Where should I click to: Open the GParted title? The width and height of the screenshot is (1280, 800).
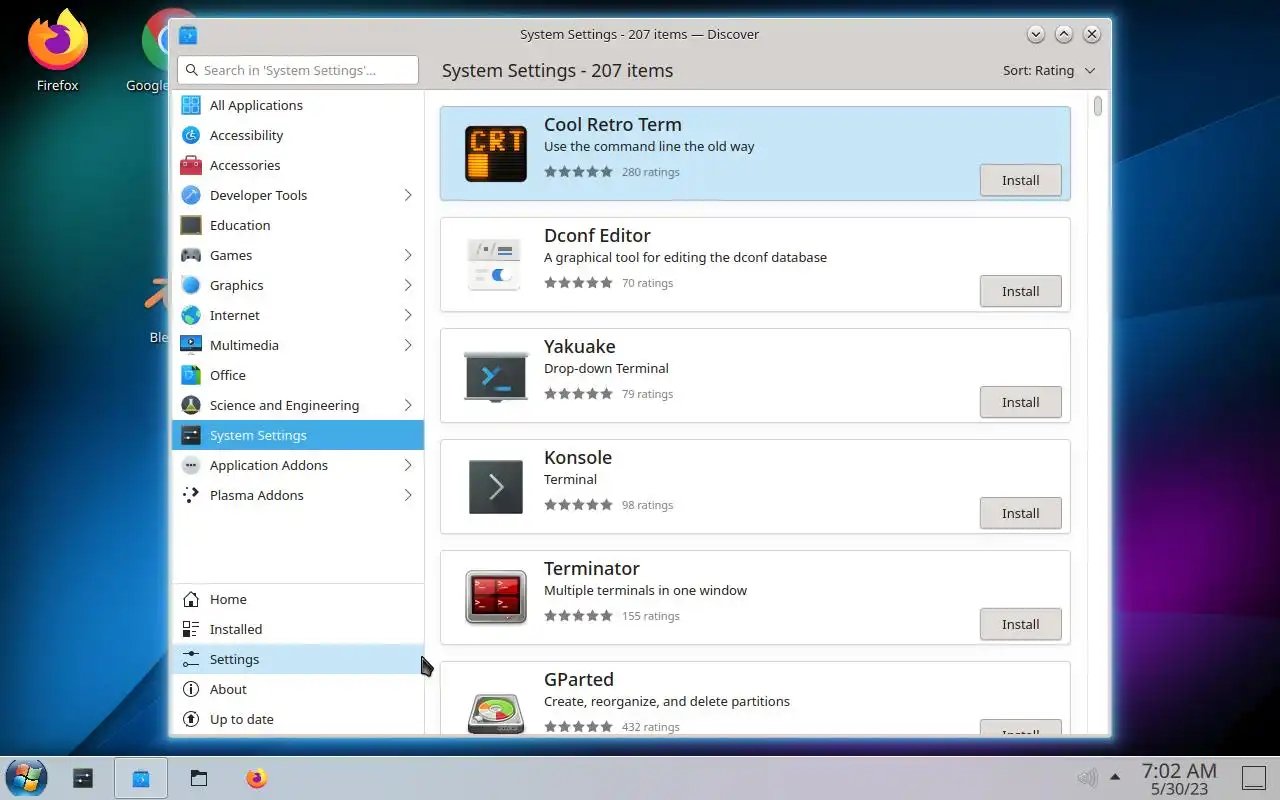tap(579, 679)
